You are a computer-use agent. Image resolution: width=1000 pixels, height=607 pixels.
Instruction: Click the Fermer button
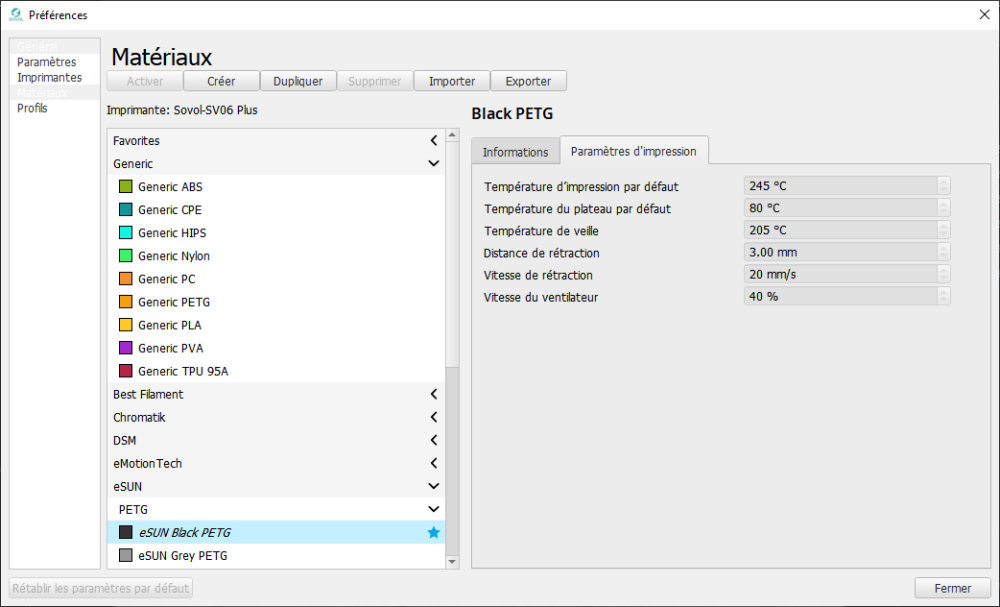click(x=953, y=588)
